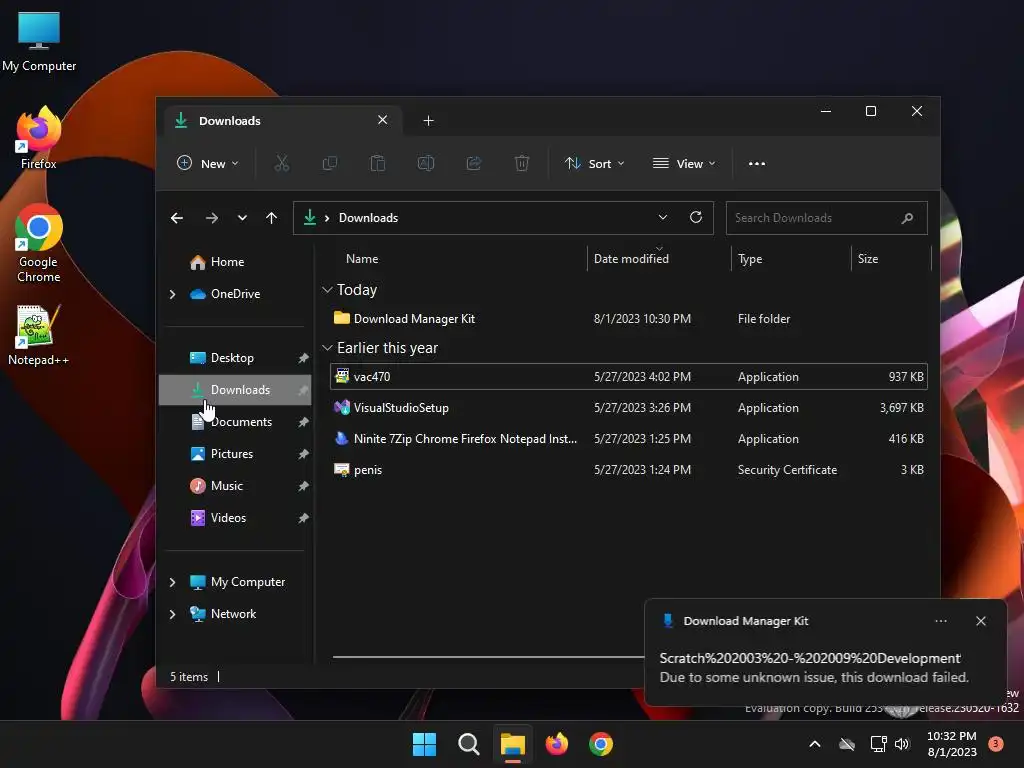Click the Rename icon in toolbar
The image size is (1024, 768).
click(426, 163)
